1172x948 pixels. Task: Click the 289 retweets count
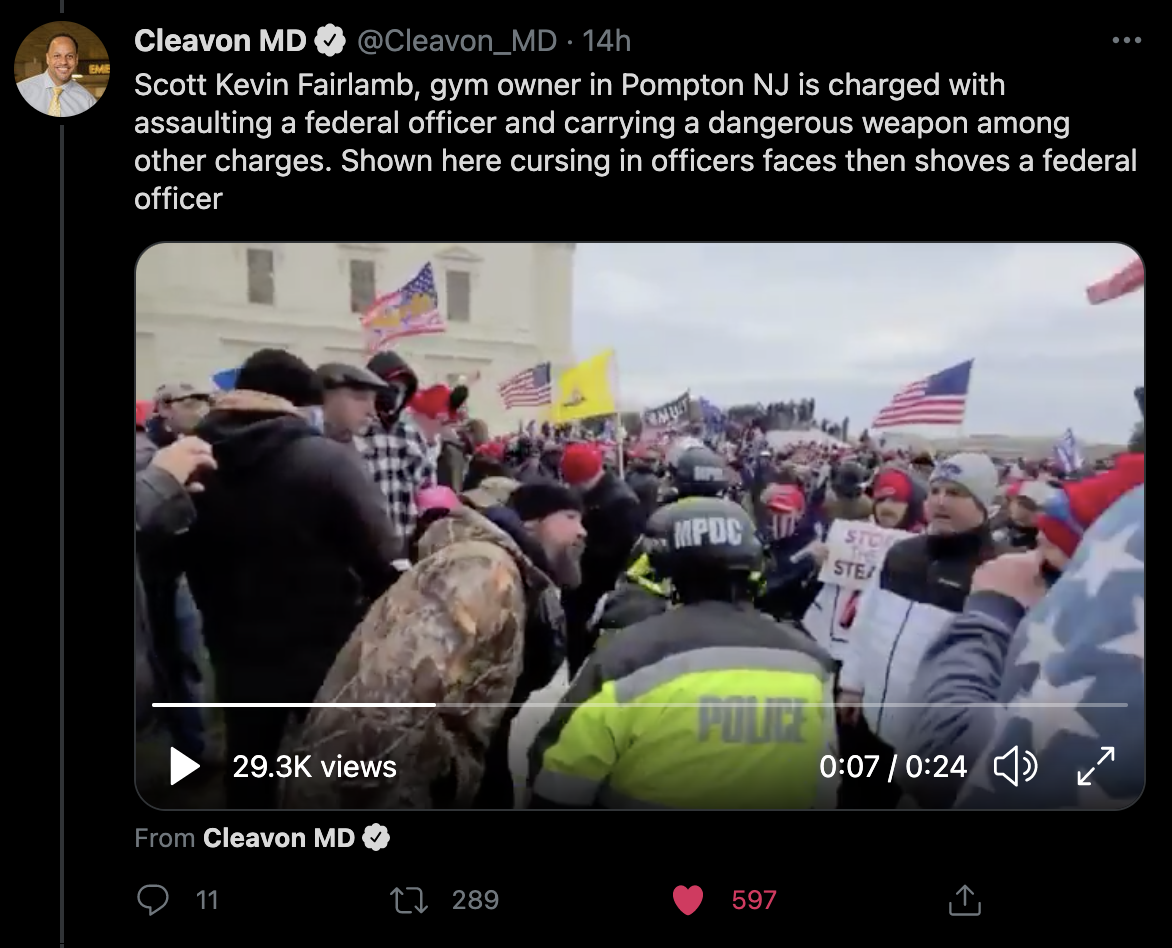coord(475,899)
